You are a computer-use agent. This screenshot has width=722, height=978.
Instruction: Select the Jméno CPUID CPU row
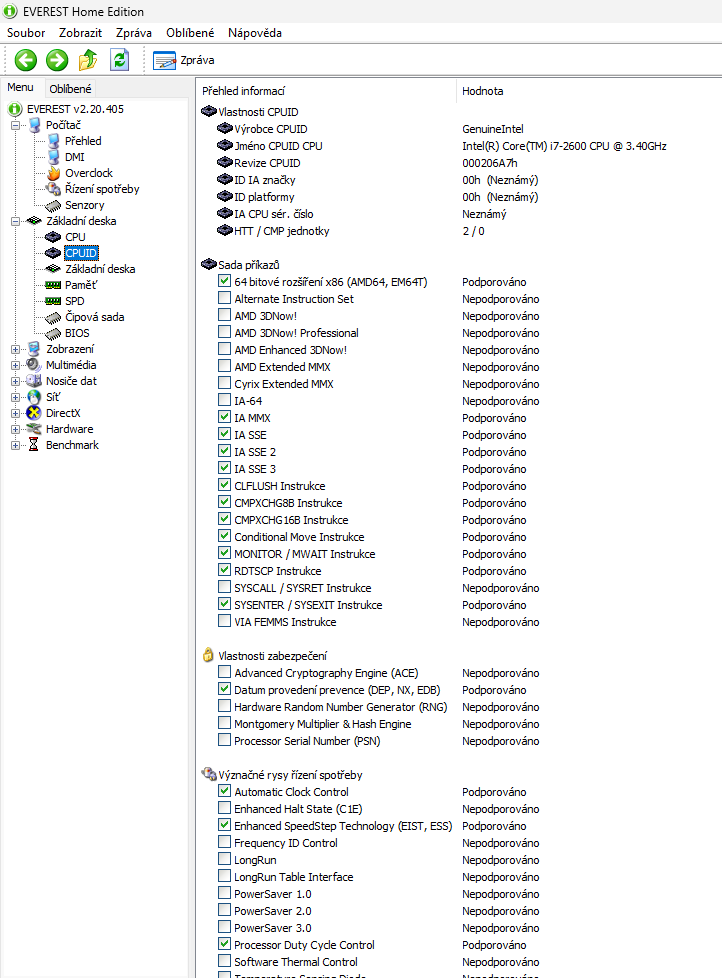click(442, 146)
